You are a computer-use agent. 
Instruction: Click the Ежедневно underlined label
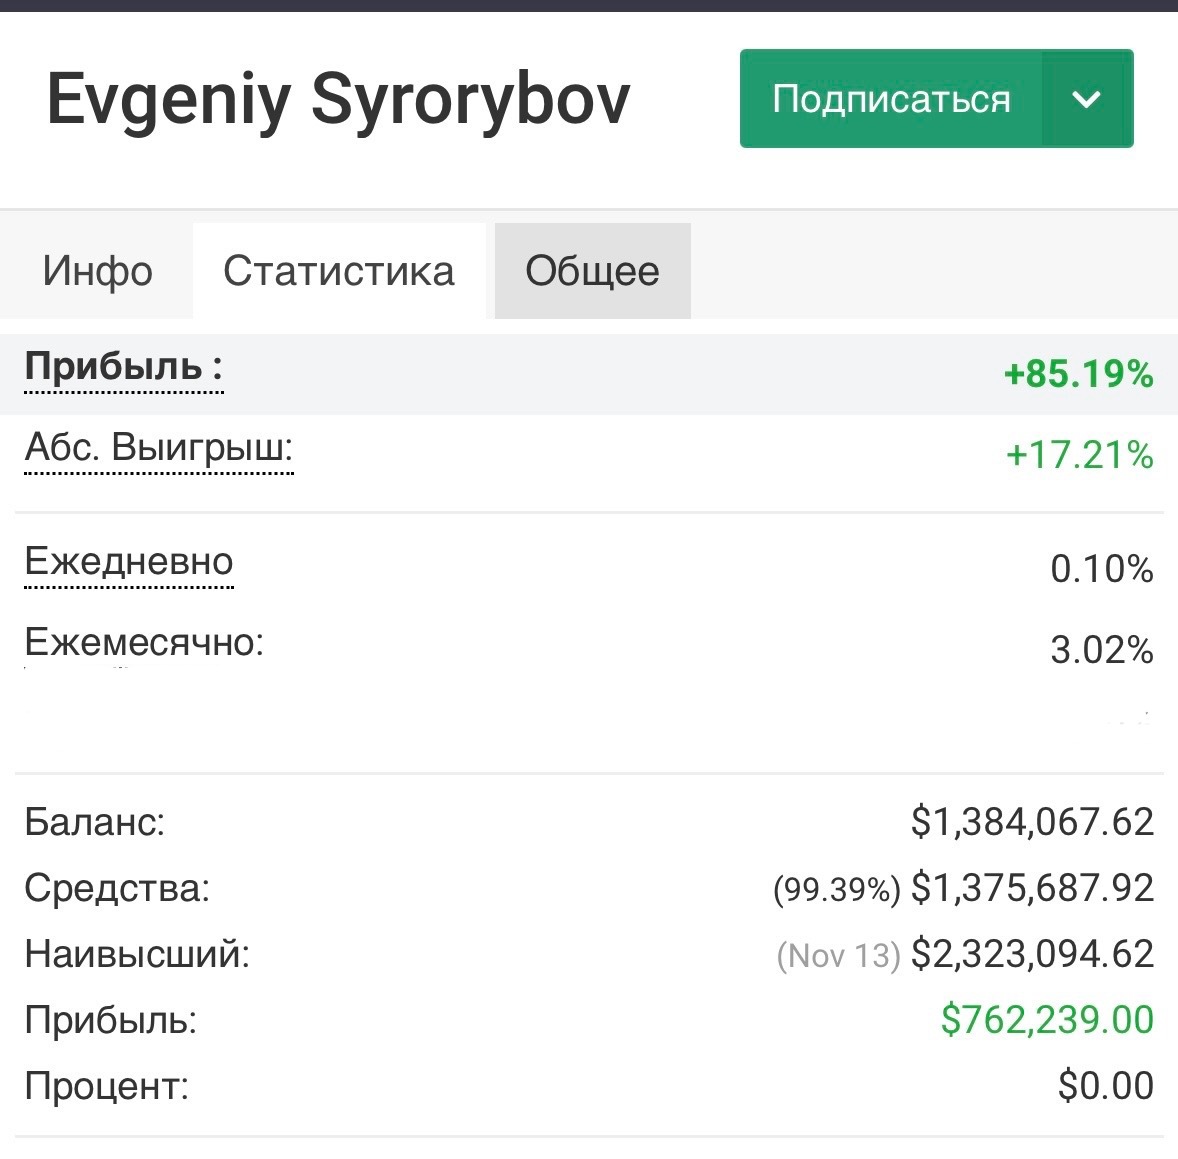tap(129, 561)
